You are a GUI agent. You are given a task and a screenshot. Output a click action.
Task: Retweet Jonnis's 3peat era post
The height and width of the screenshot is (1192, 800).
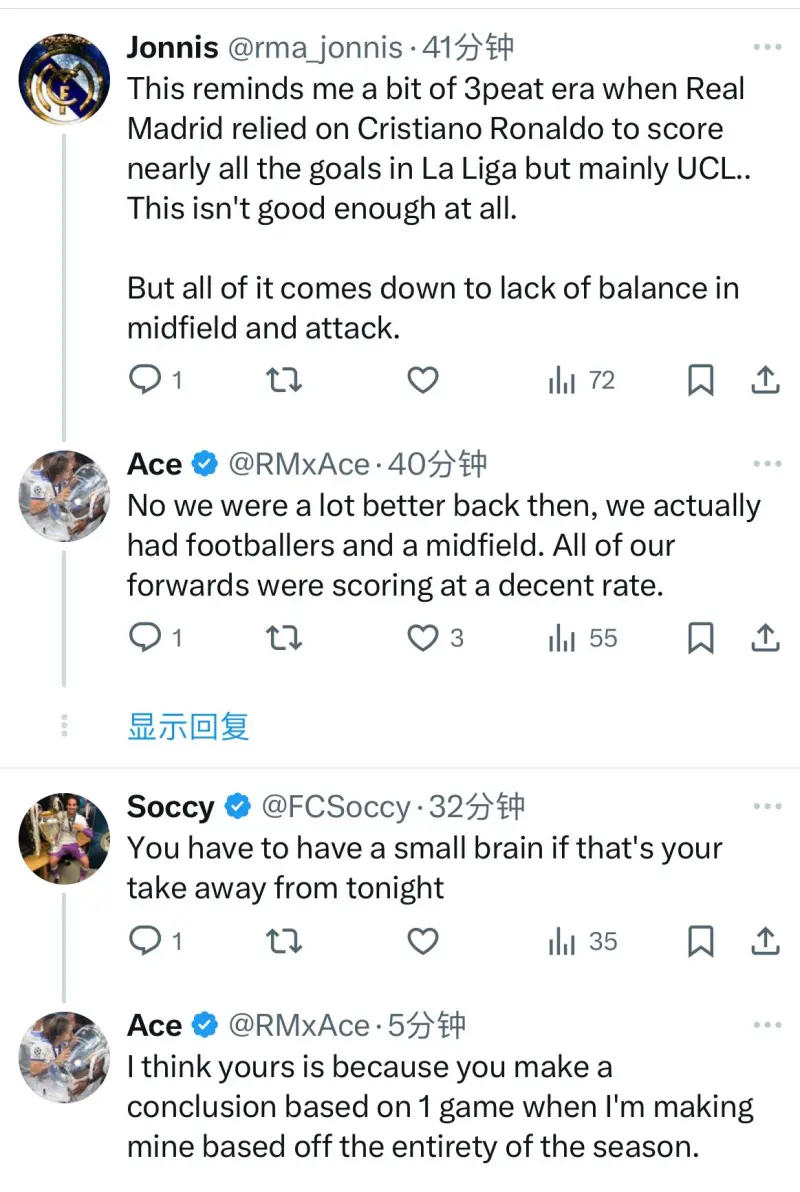click(x=285, y=380)
